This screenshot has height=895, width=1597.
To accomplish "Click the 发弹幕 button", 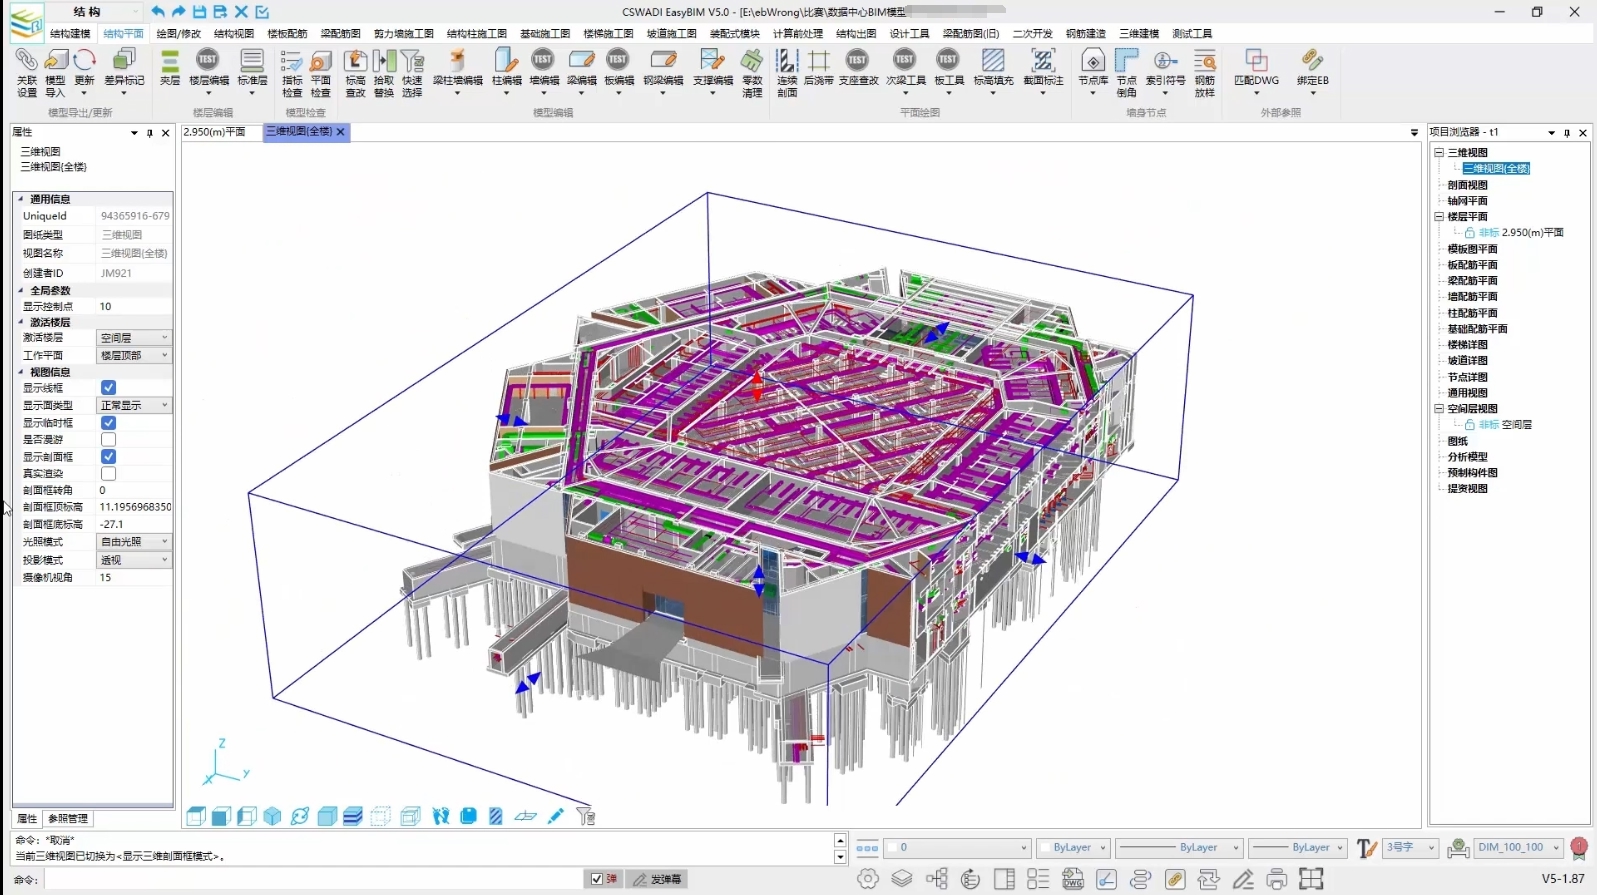I will click(x=657, y=879).
